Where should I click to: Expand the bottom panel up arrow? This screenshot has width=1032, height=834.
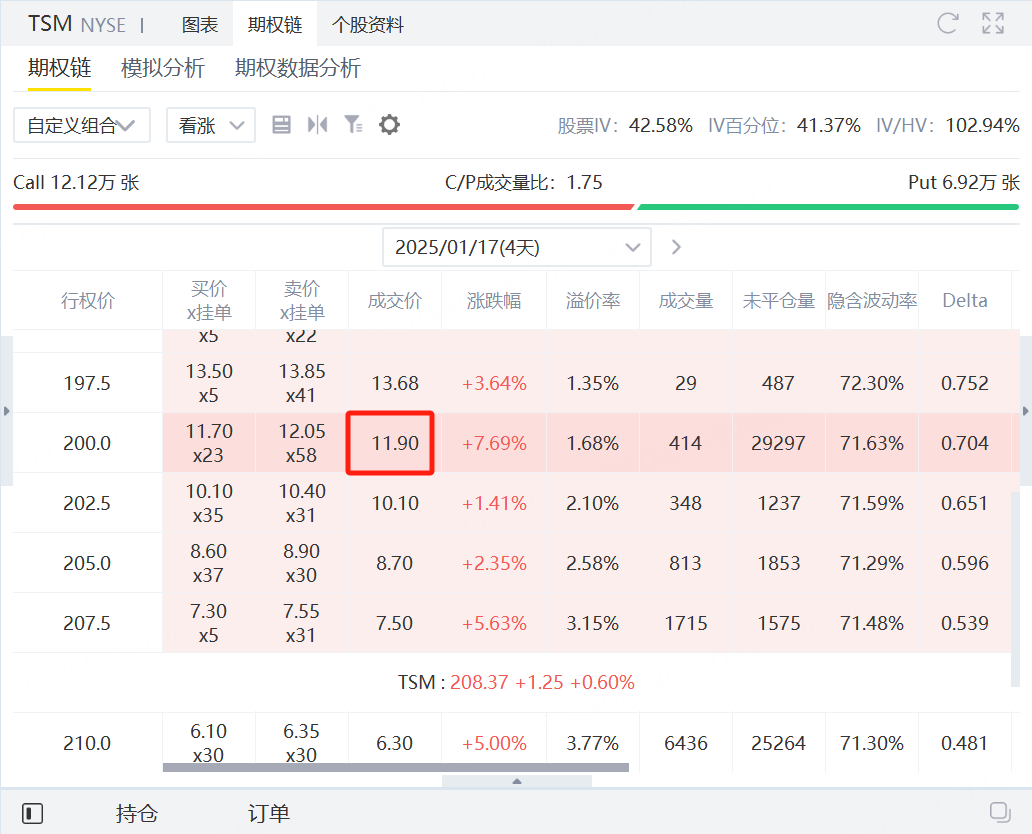coord(517,781)
